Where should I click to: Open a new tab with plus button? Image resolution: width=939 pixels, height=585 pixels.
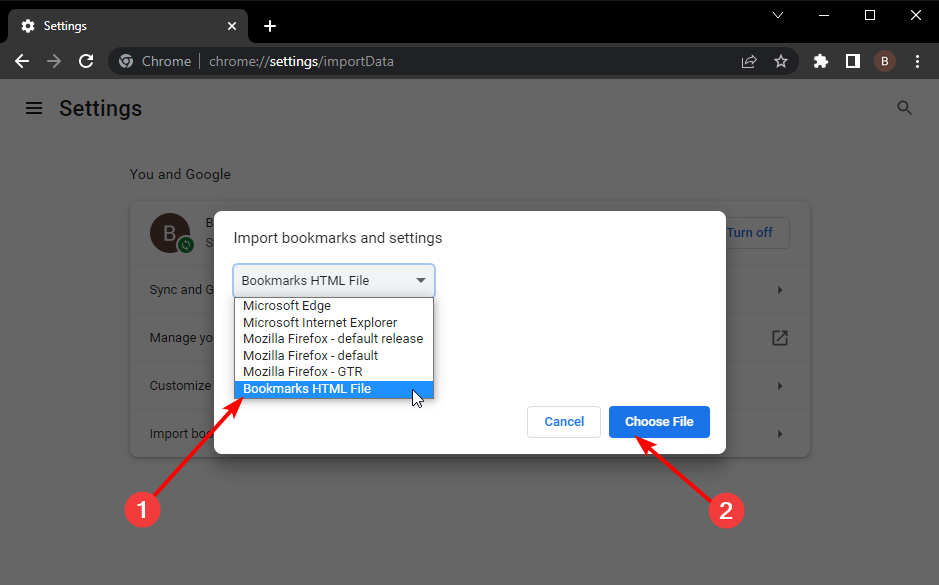(x=270, y=26)
